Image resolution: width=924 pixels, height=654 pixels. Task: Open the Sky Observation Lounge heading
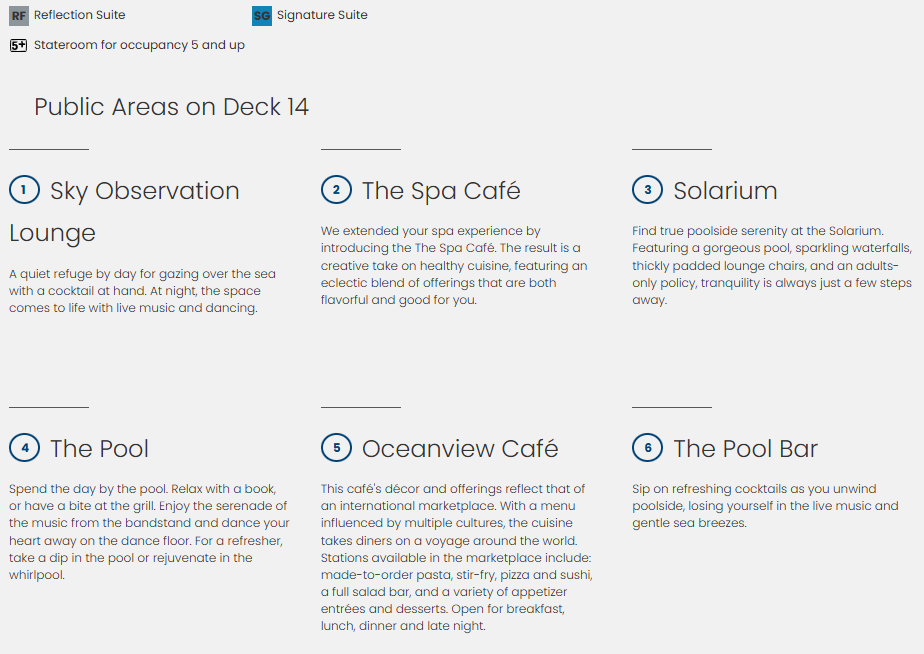(x=144, y=191)
